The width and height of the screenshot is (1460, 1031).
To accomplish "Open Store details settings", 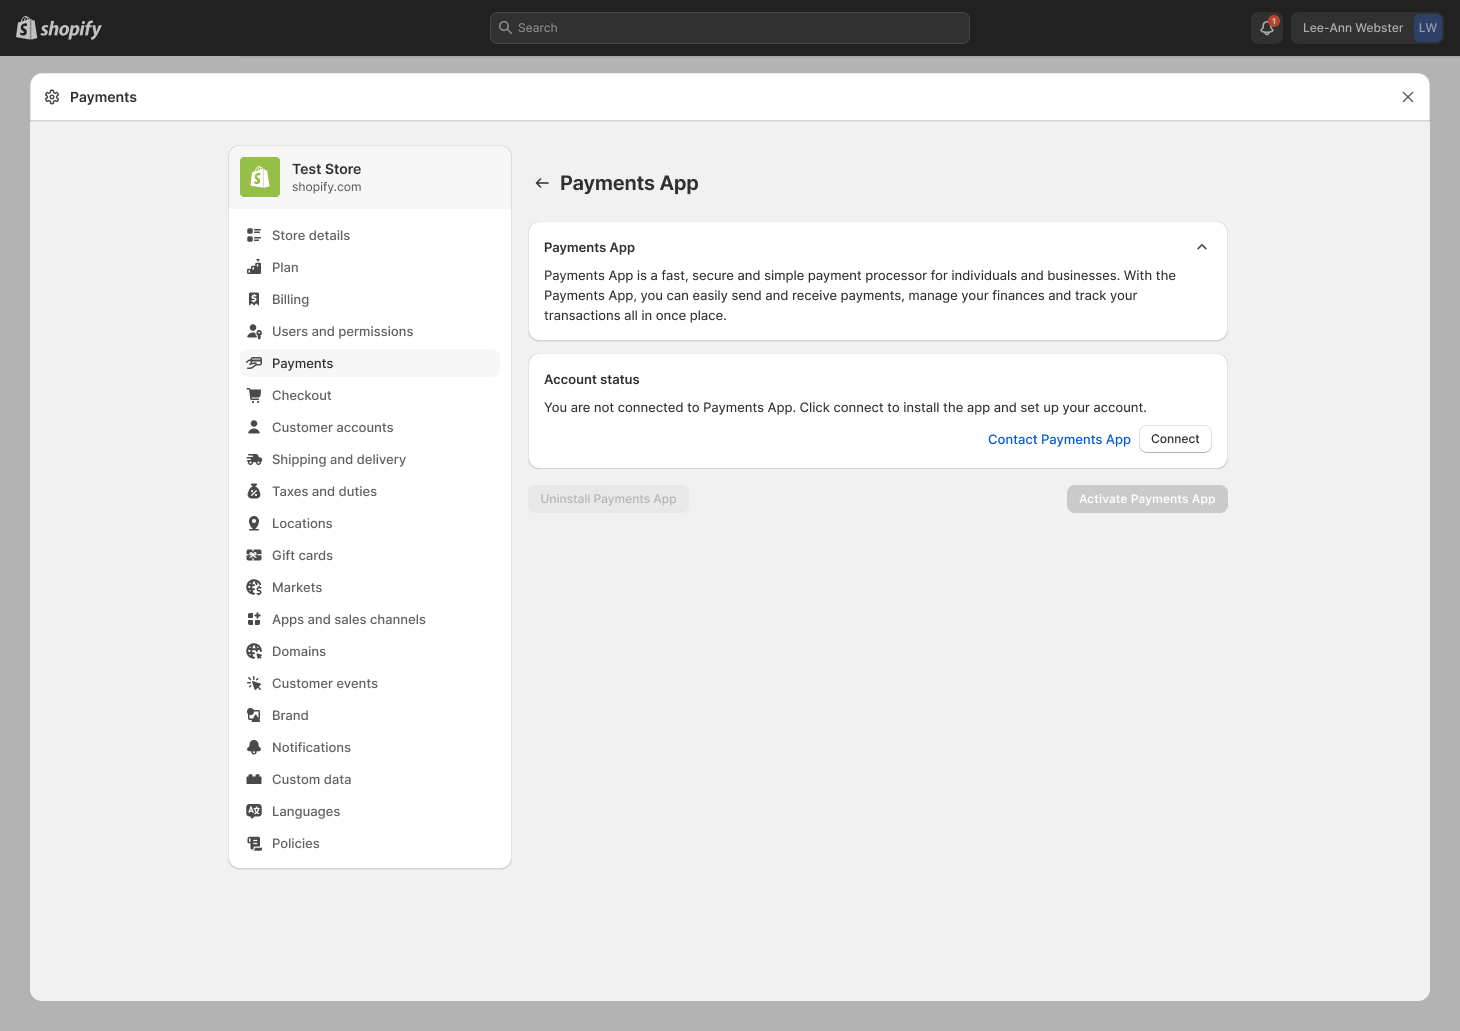I will (x=370, y=235).
